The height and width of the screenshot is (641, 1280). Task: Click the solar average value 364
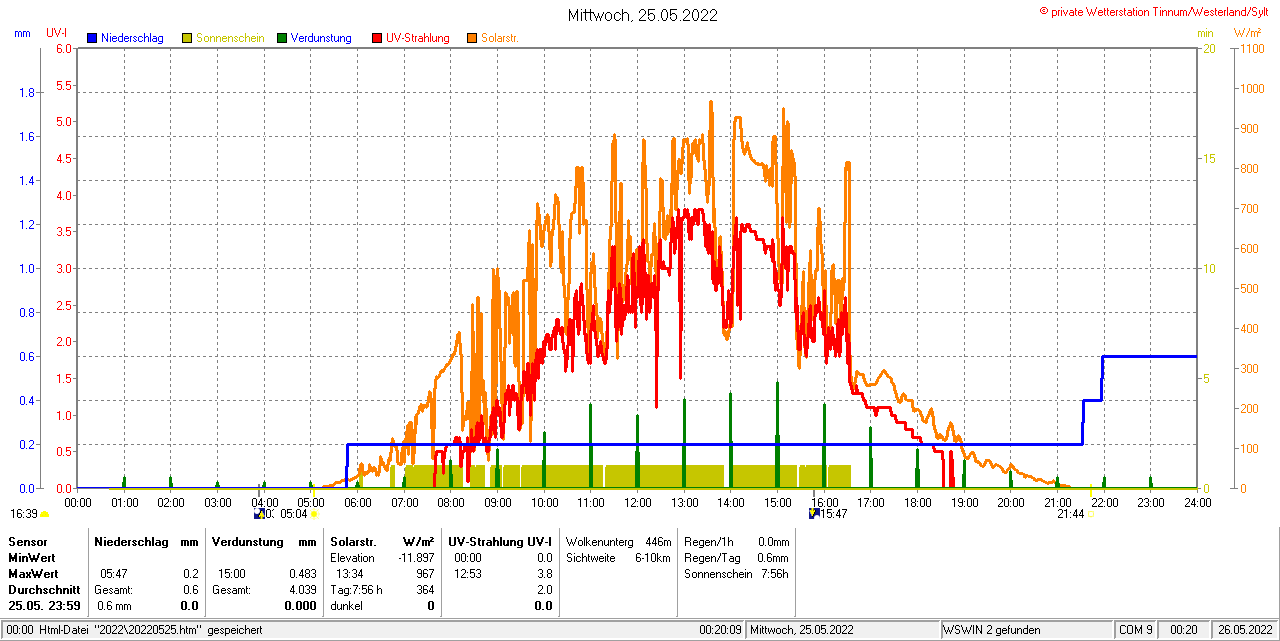425,590
